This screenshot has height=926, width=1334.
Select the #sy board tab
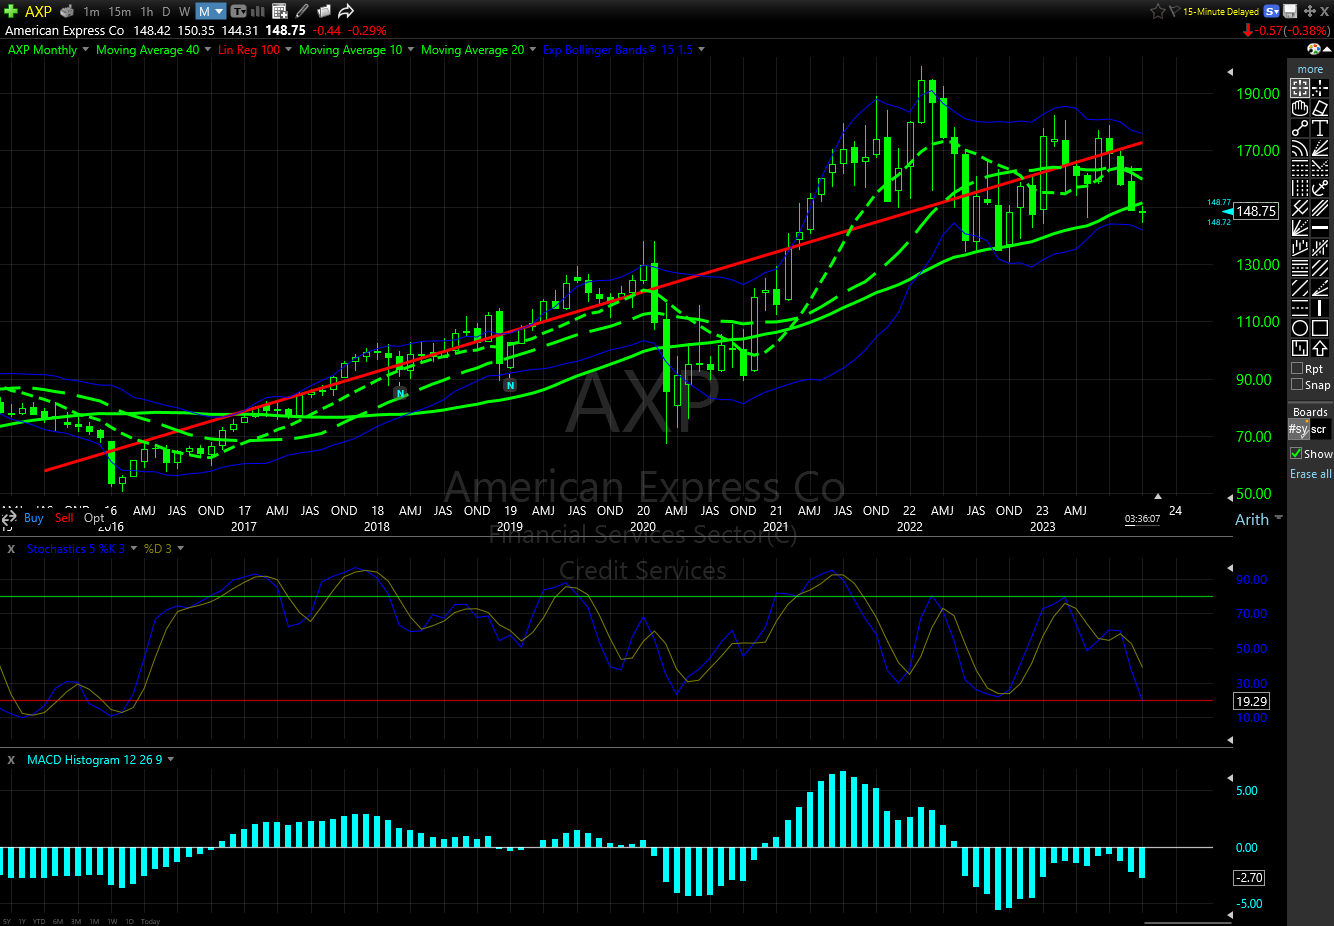coord(1298,429)
